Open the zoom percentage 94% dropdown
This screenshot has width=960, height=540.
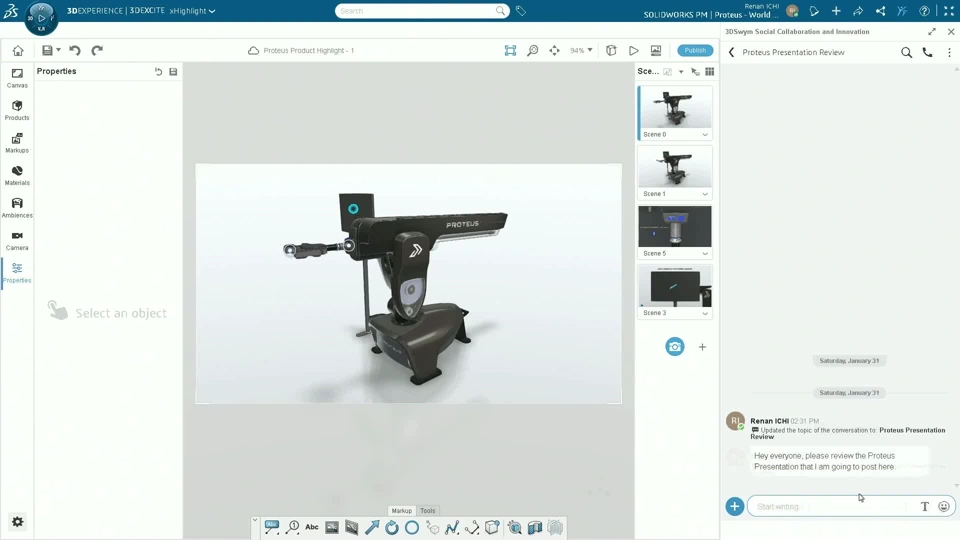[582, 50]
